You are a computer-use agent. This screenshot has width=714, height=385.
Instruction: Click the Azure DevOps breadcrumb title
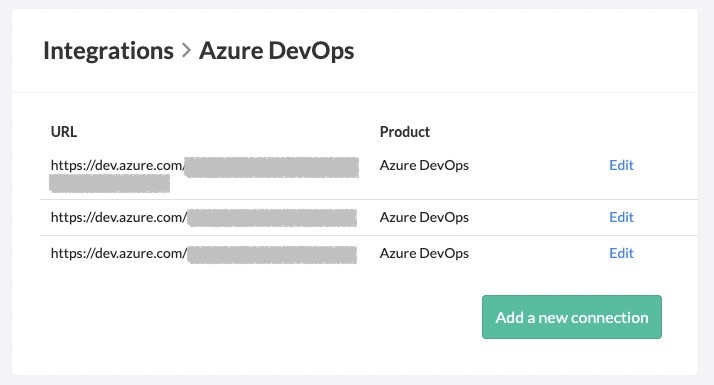coord(276,51)
